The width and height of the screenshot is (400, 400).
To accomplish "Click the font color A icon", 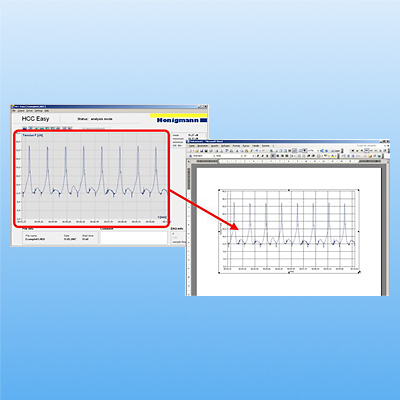I will (x=332, y=156).
